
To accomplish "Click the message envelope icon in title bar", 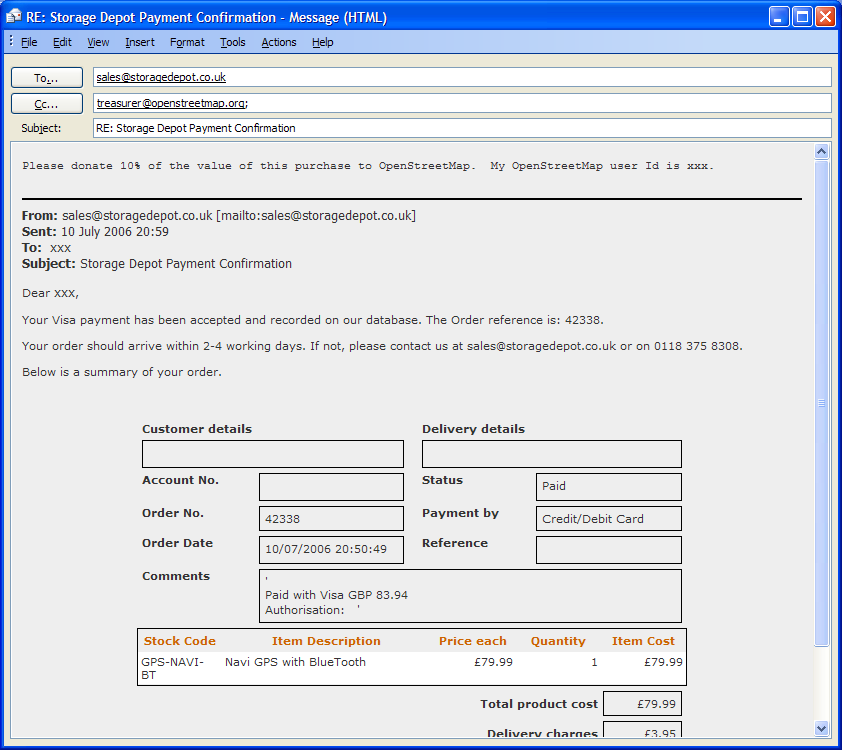I will tap(13, 17).
